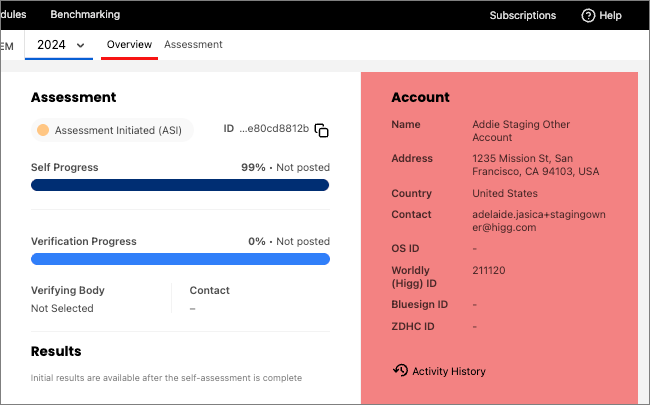Open the Help link text
Screen dimensions: 650x405
(x=610, y=15)
